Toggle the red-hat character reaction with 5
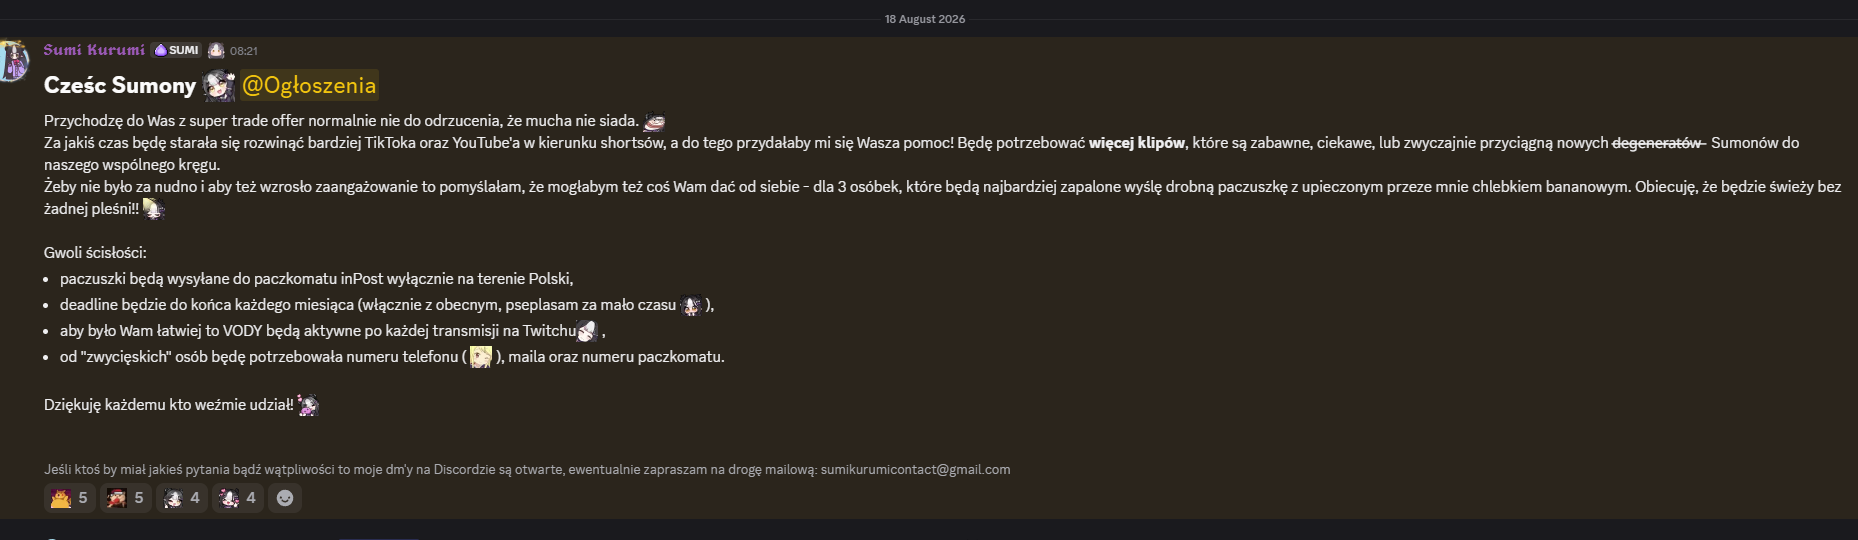The image size is (1858, 540). (x=126, y=498)
